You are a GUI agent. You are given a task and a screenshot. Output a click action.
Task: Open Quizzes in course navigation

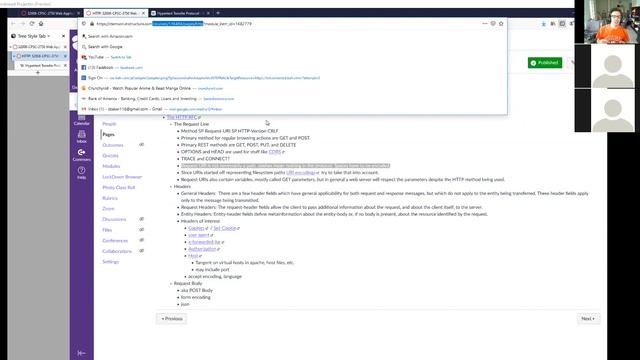click(110, 156)
